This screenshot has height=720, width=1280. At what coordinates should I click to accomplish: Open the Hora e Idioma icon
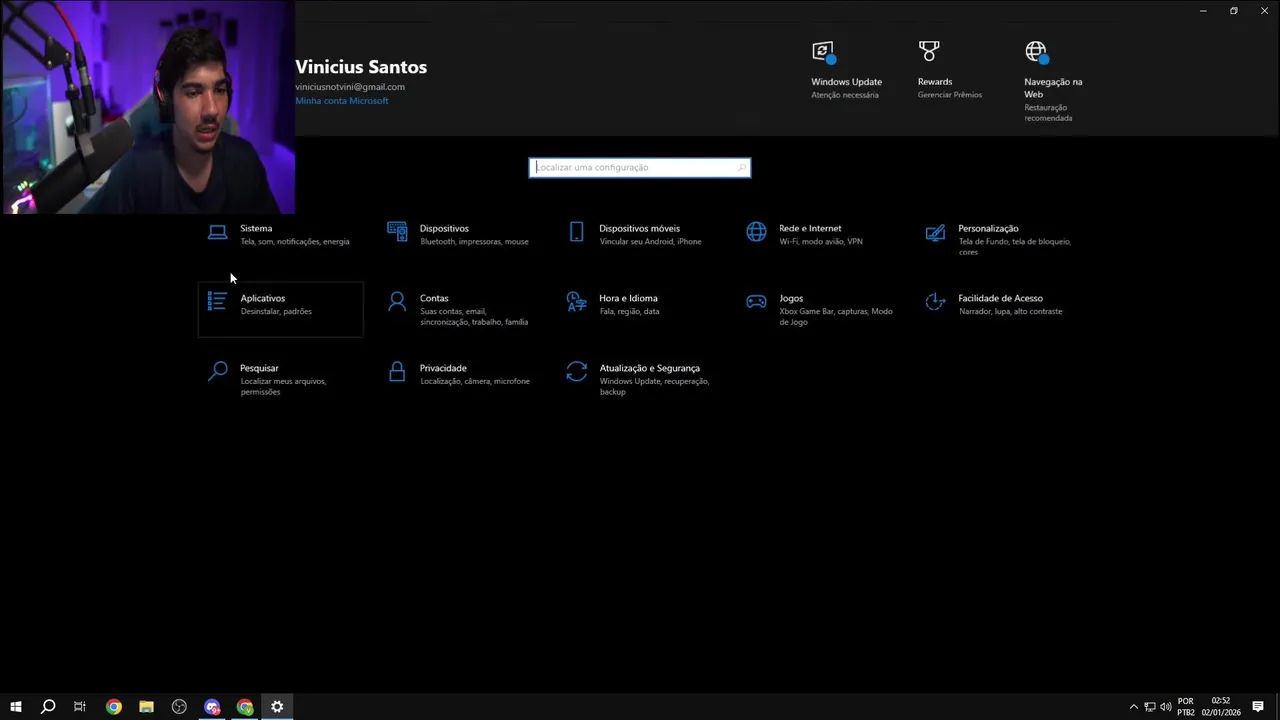pyautogui.click(x=576, y=301)
